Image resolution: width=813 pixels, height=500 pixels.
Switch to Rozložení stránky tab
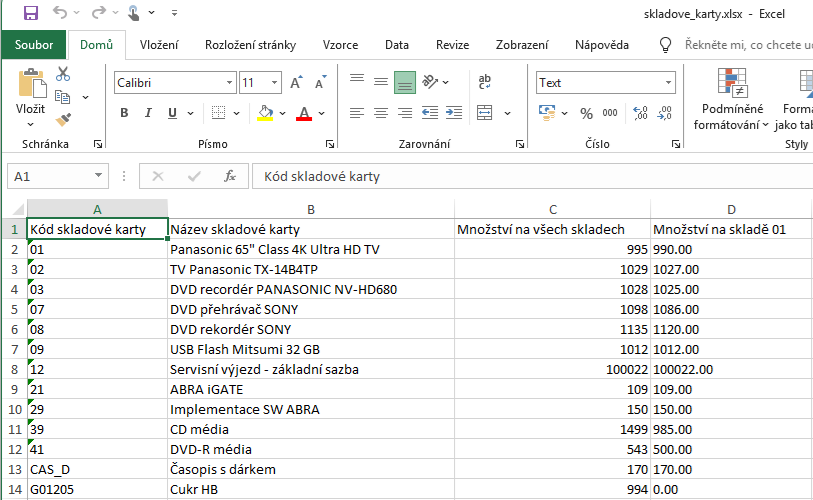(250, 45)
